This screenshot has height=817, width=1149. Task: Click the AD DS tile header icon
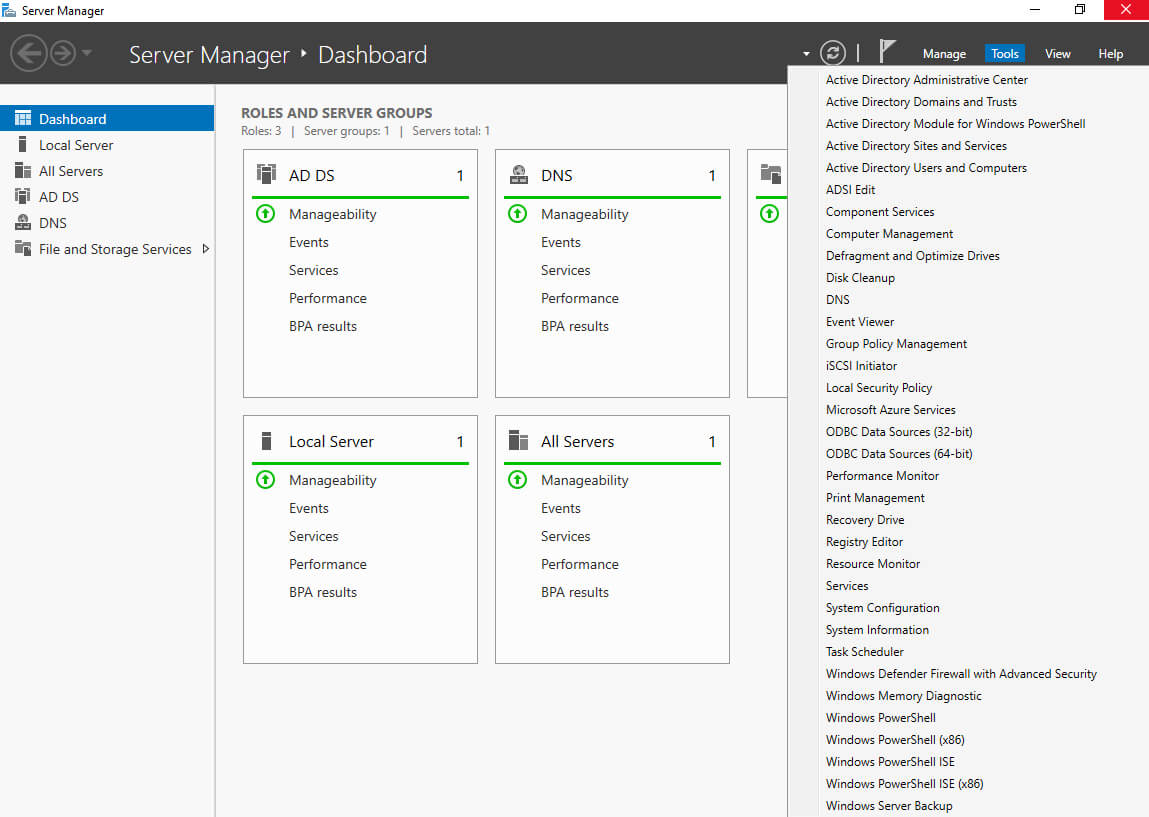click(x=266, y=174)
